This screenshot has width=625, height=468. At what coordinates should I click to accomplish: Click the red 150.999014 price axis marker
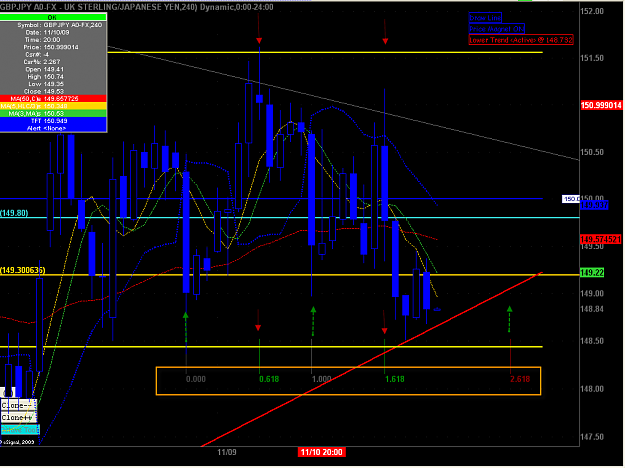coord(601,105)
